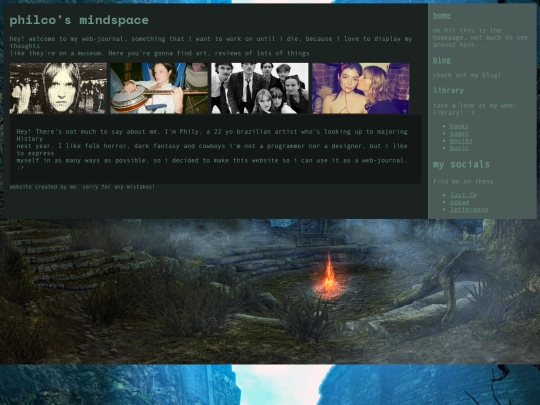Click the "hey! welcome to my web-journal" intro text
The height and width of the screenshot is (405, 540).
[x=211, y=46]
